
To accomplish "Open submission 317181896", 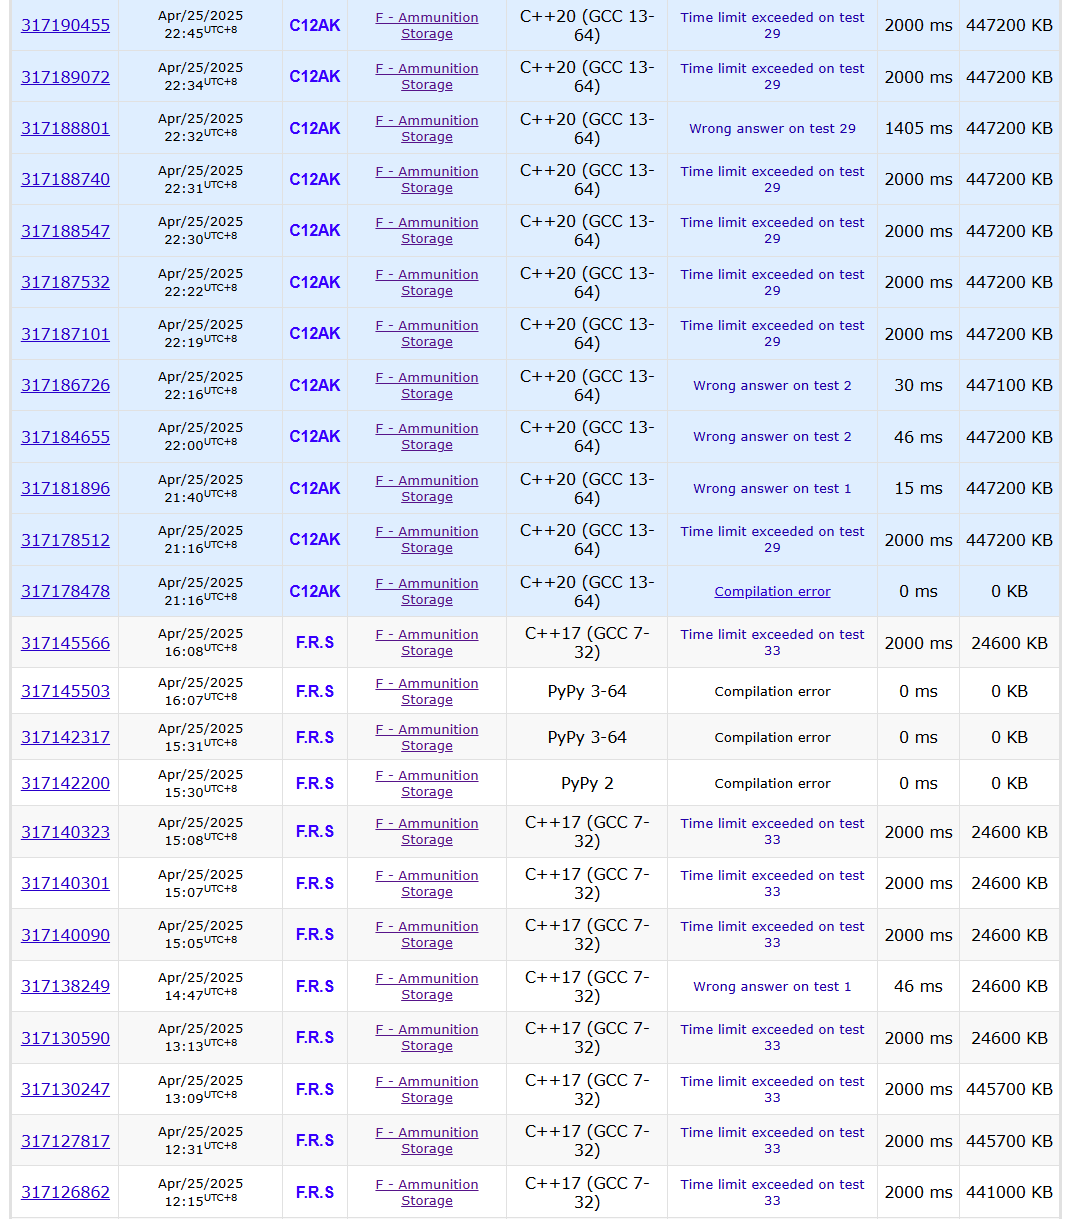I will click(65, 488).
